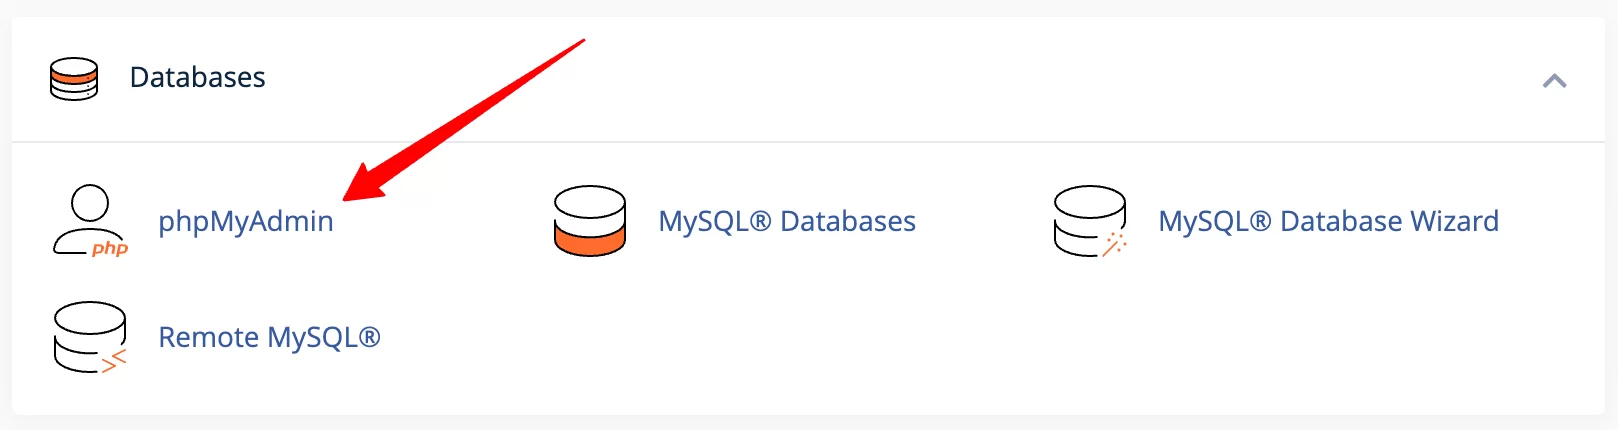
Task: Click the orange stripe in the Databases header icon
Action: 74,74
